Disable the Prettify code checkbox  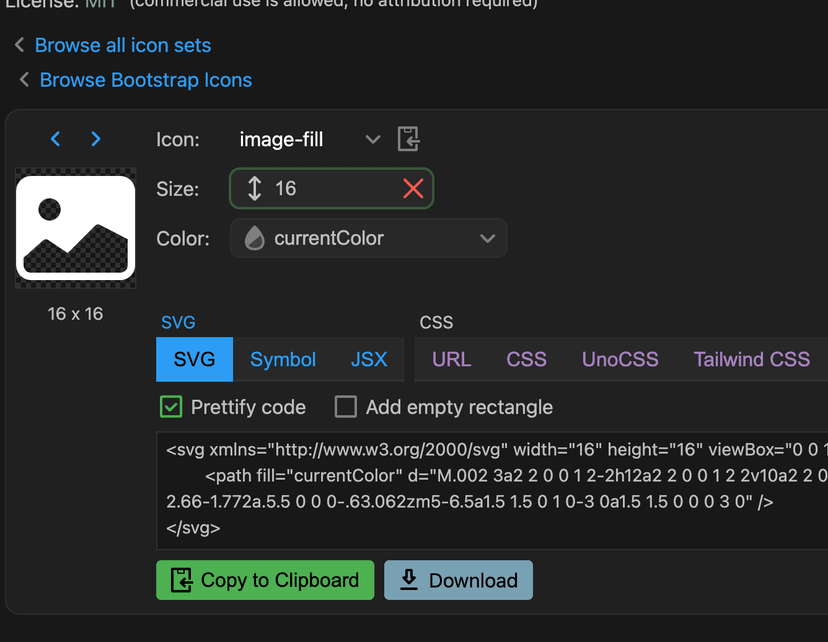coord(170,407)
